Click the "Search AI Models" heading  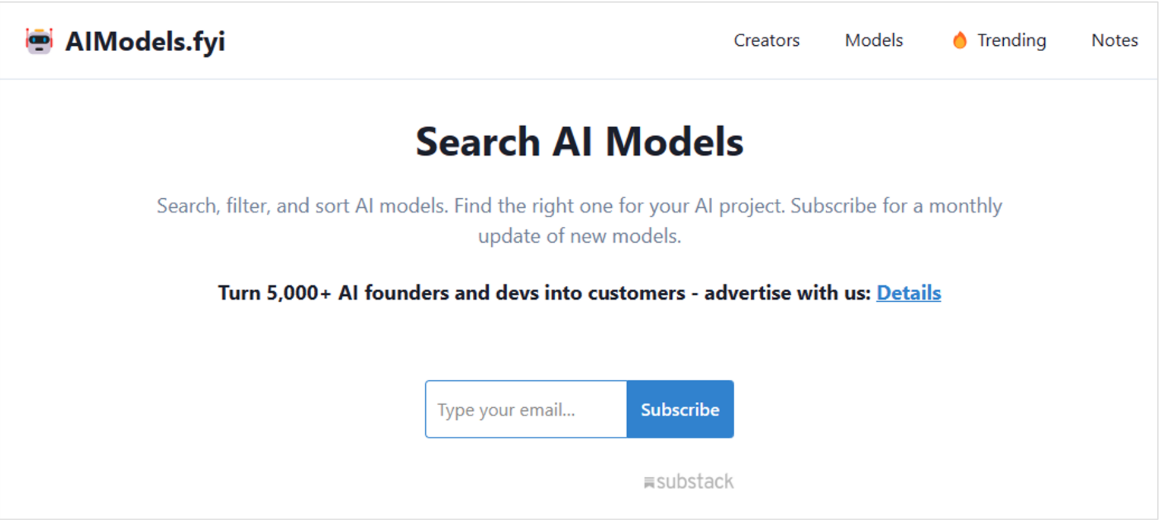[x=579, y=142]
